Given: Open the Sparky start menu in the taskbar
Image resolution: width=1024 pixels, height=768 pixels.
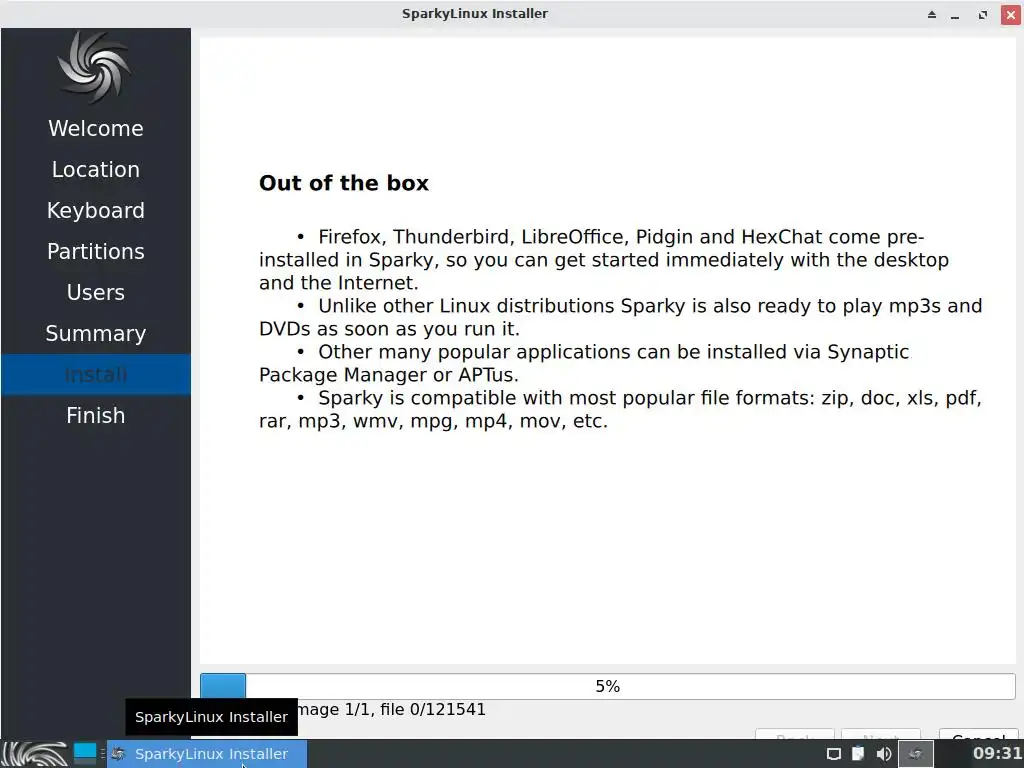Looking at the screenshot, I should (x=34, y=754).
